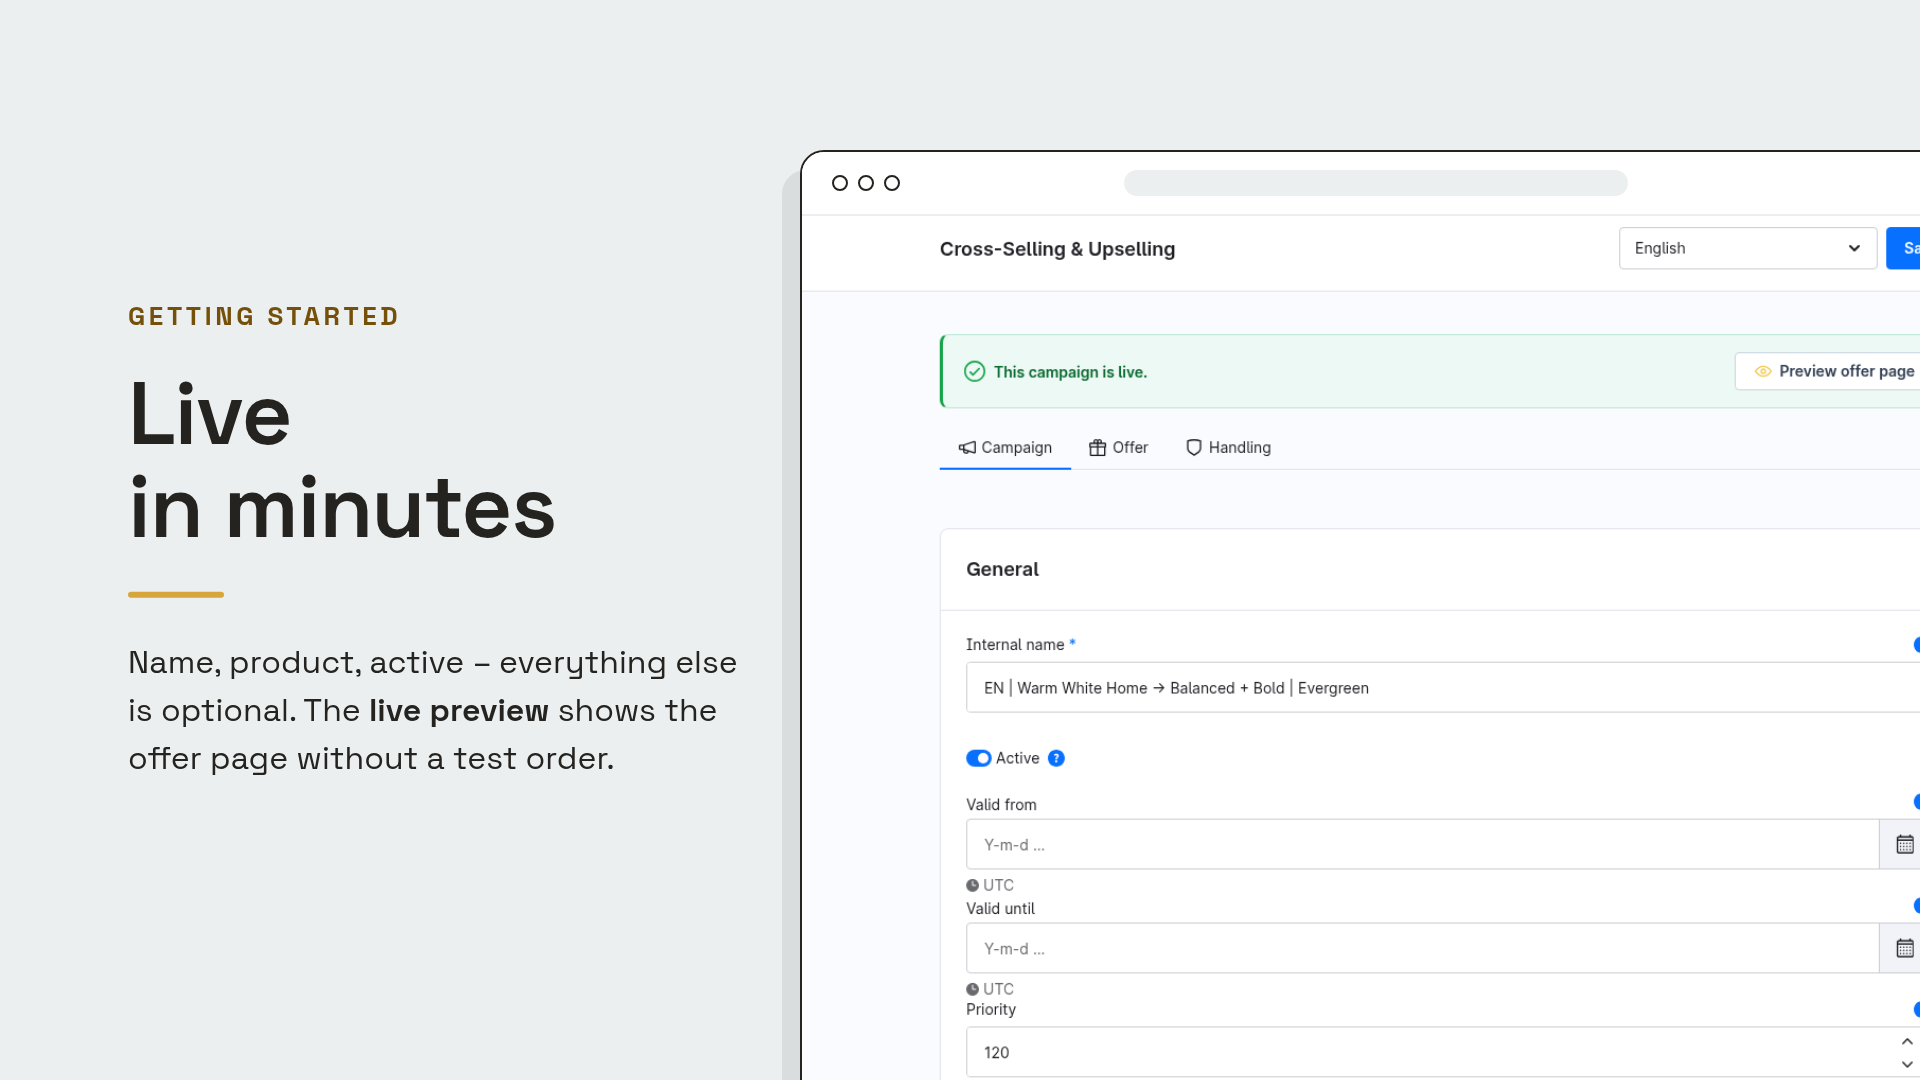Click the megaphone icon on Campaign tab
Screen dimensions: 1920x1080
click(967, 447)
